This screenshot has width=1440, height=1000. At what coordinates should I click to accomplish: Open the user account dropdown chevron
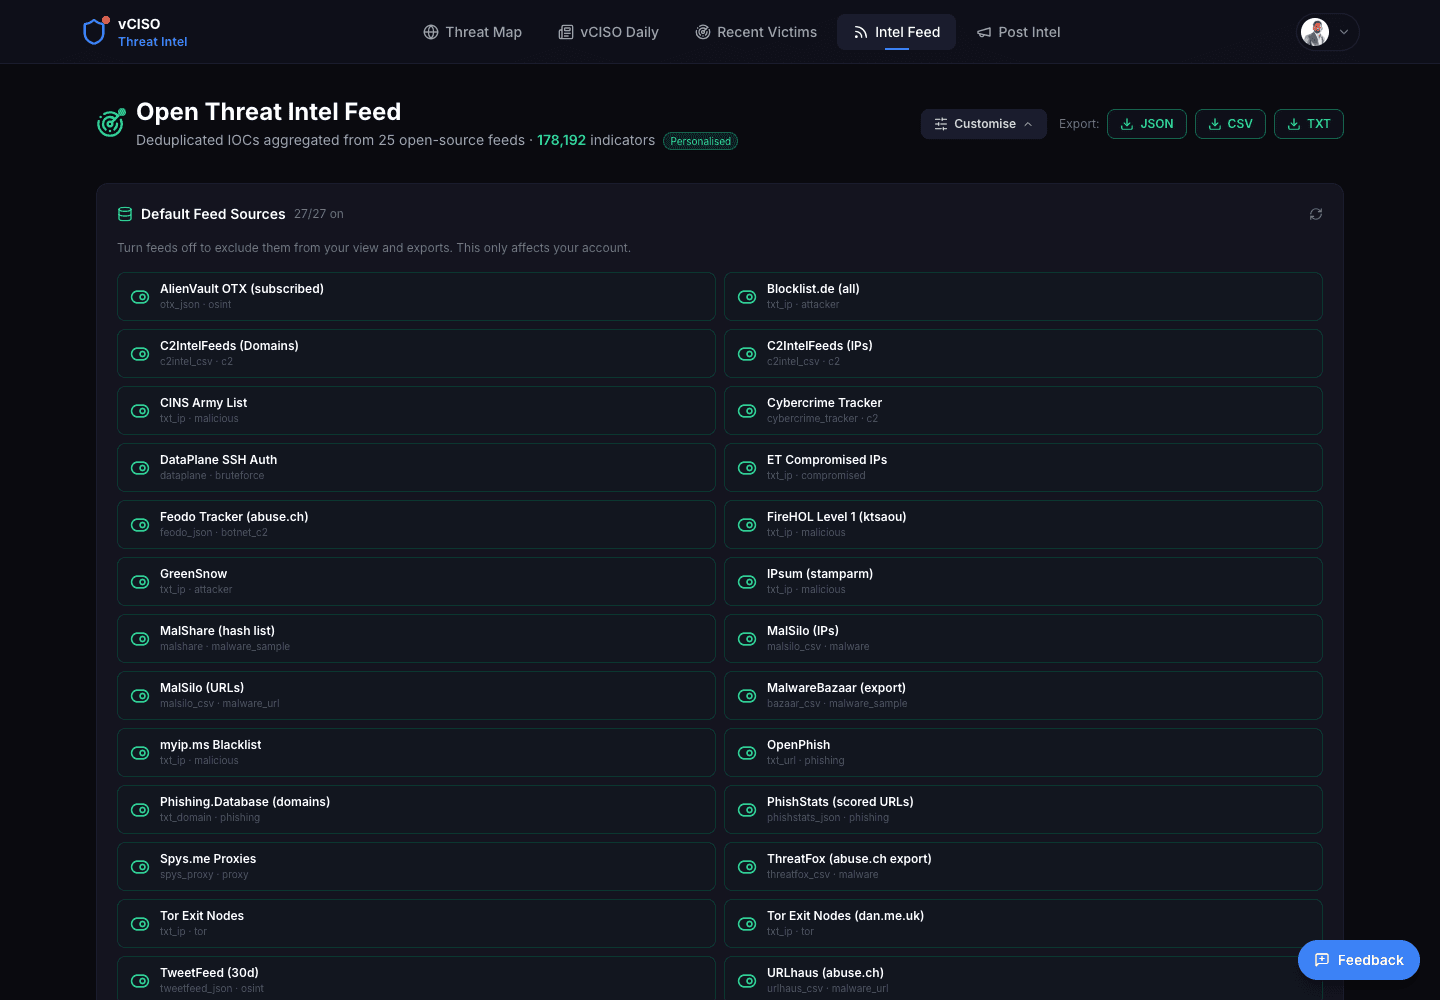1344,32
